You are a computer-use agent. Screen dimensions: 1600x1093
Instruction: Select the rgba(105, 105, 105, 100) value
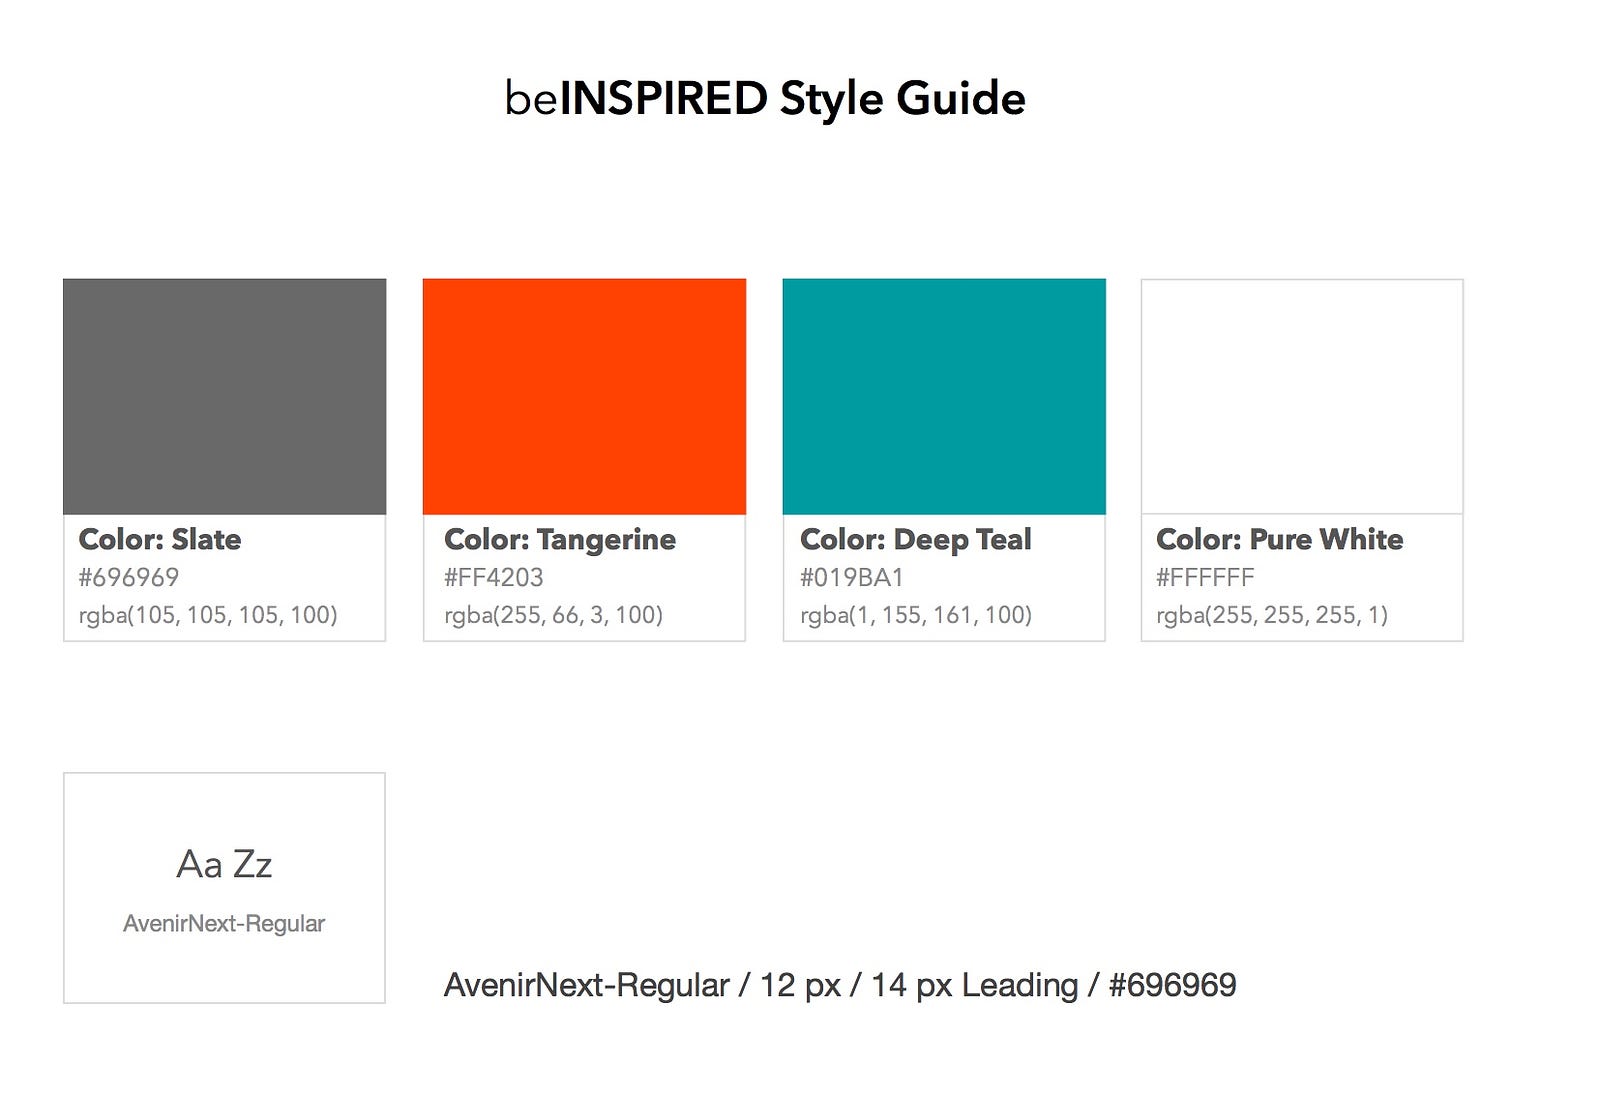point(208,615)
